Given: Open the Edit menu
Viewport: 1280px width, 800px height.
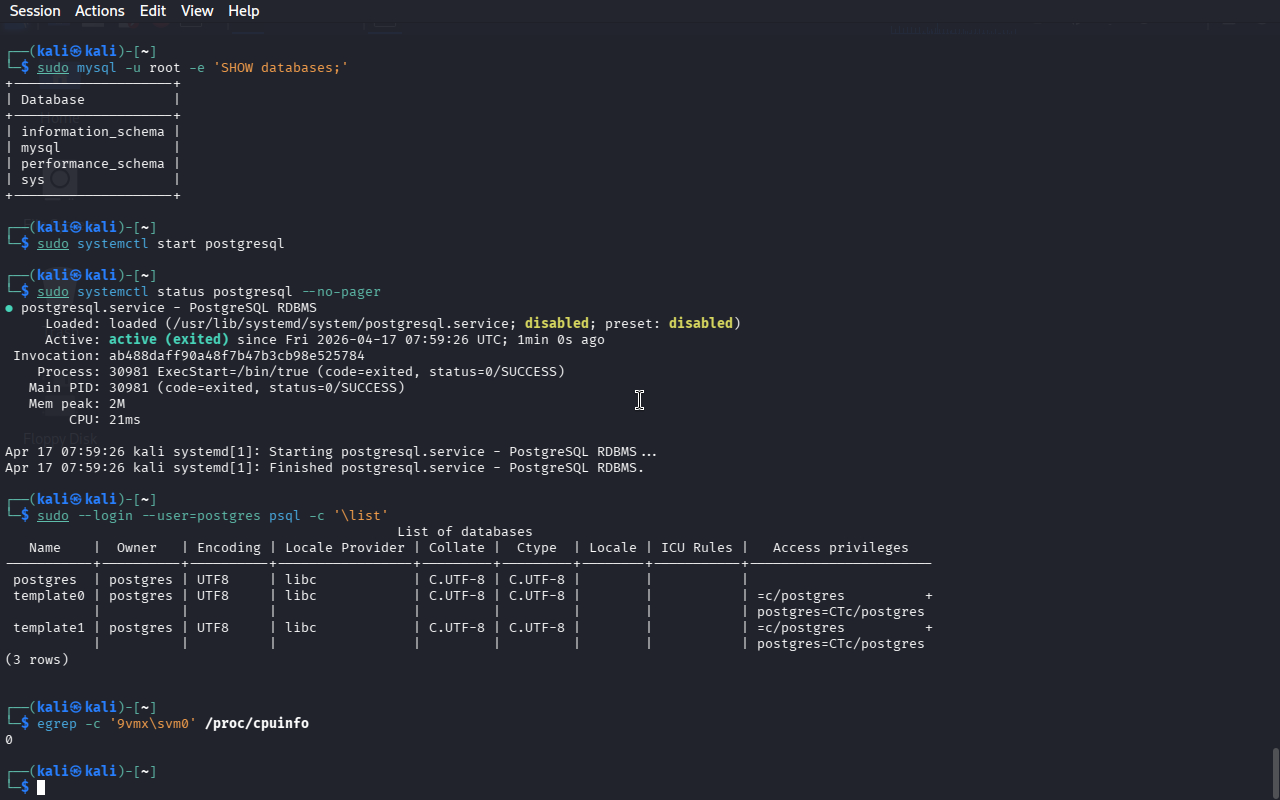Looking at the screenshot, I should [153, 11].
